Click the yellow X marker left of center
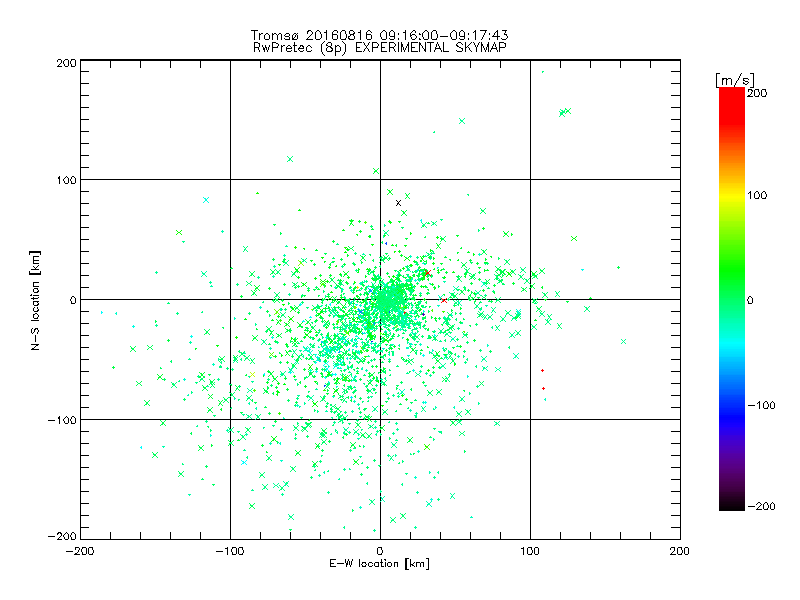 click(252, 375)
